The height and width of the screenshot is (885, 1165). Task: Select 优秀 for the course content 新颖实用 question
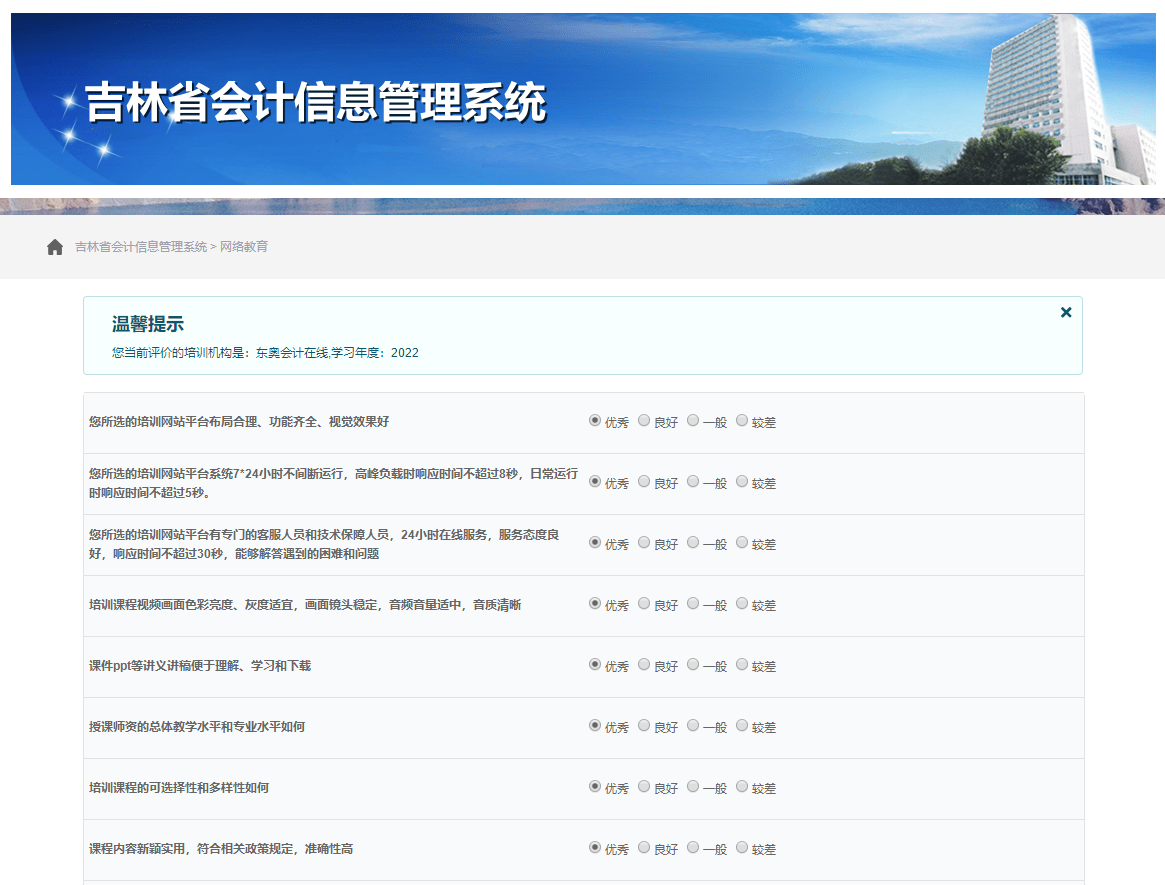(595, 848)
